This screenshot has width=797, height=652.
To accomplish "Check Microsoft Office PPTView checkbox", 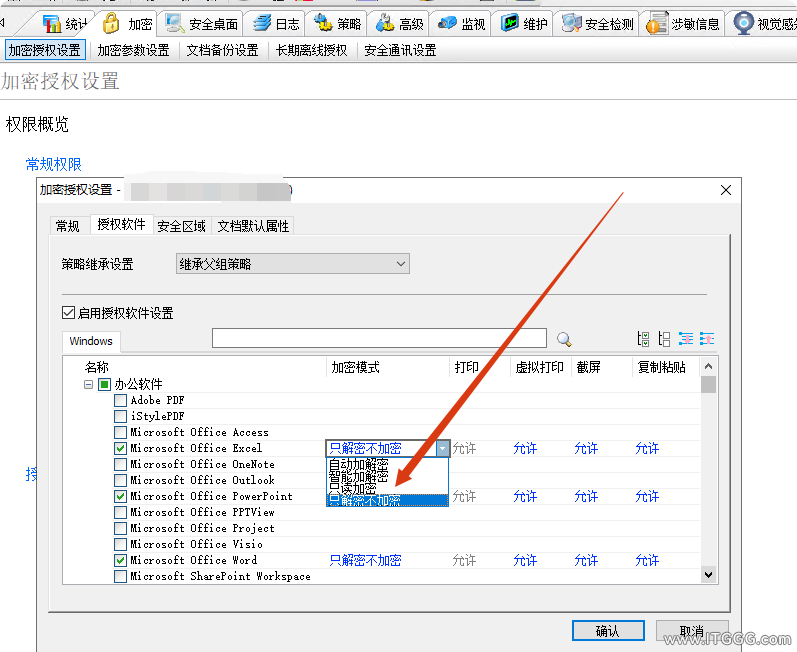I will click(x=120, y=512).
